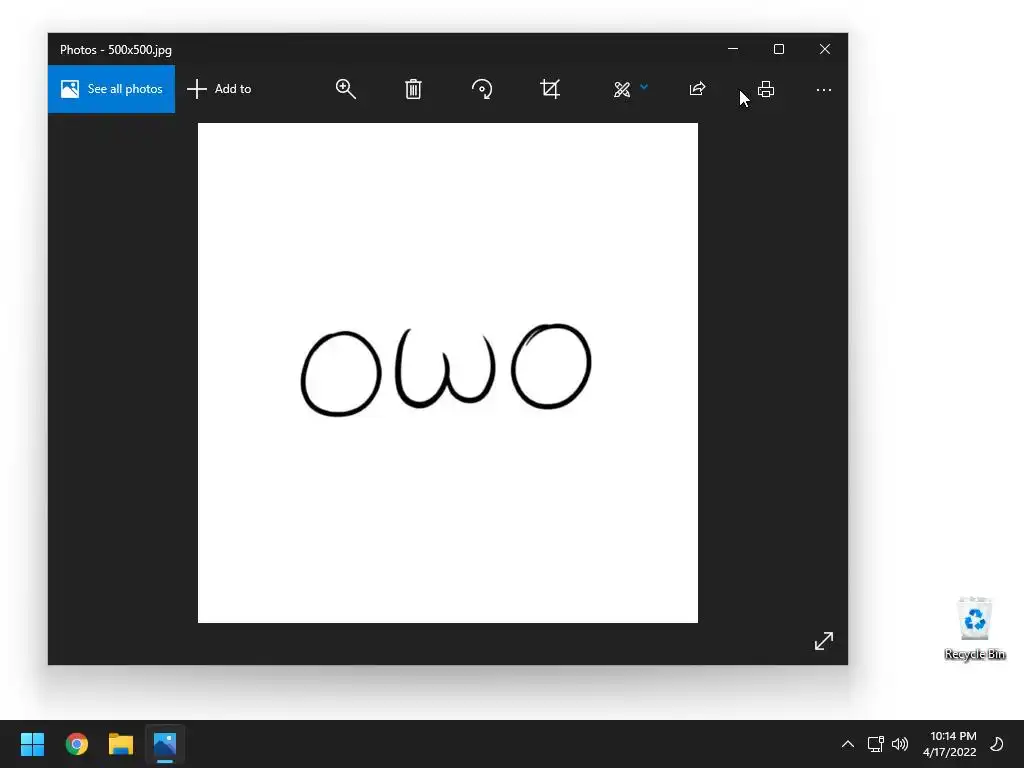Image resolution: width=1024 pixels, height=768 pixels.
Task: Zoom in with the magnifier icon
Action: (345, 89)
